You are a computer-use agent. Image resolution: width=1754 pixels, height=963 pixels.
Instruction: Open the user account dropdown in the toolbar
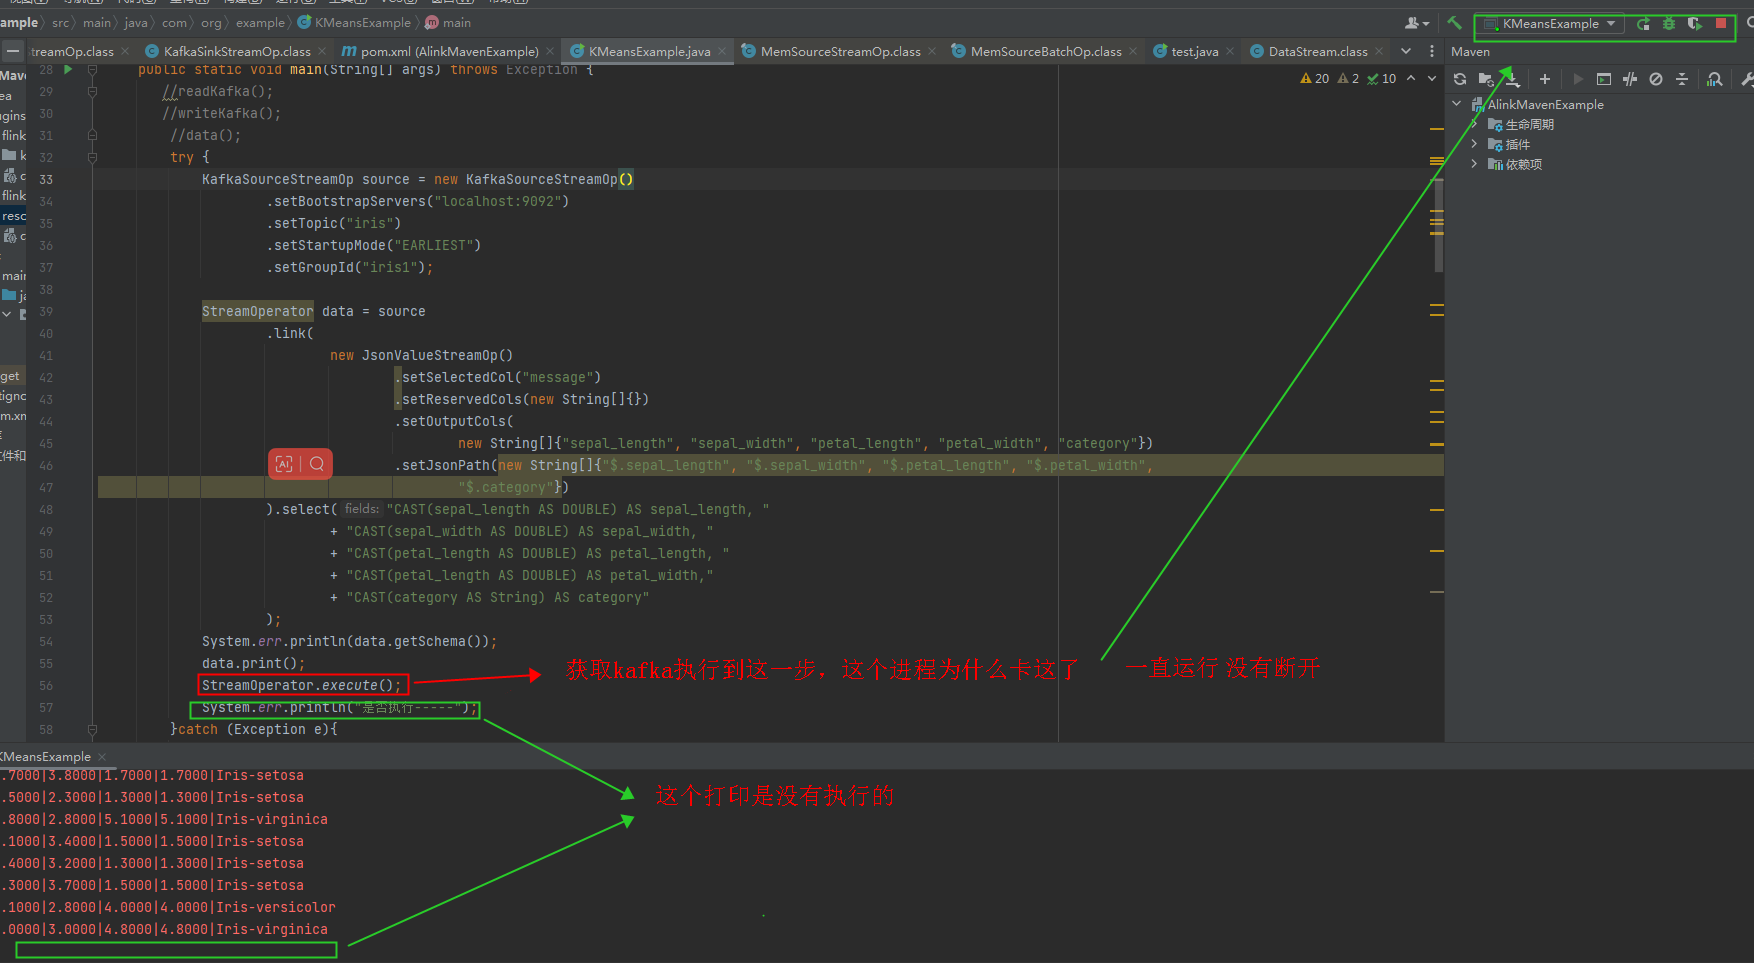coord(1417,23)
